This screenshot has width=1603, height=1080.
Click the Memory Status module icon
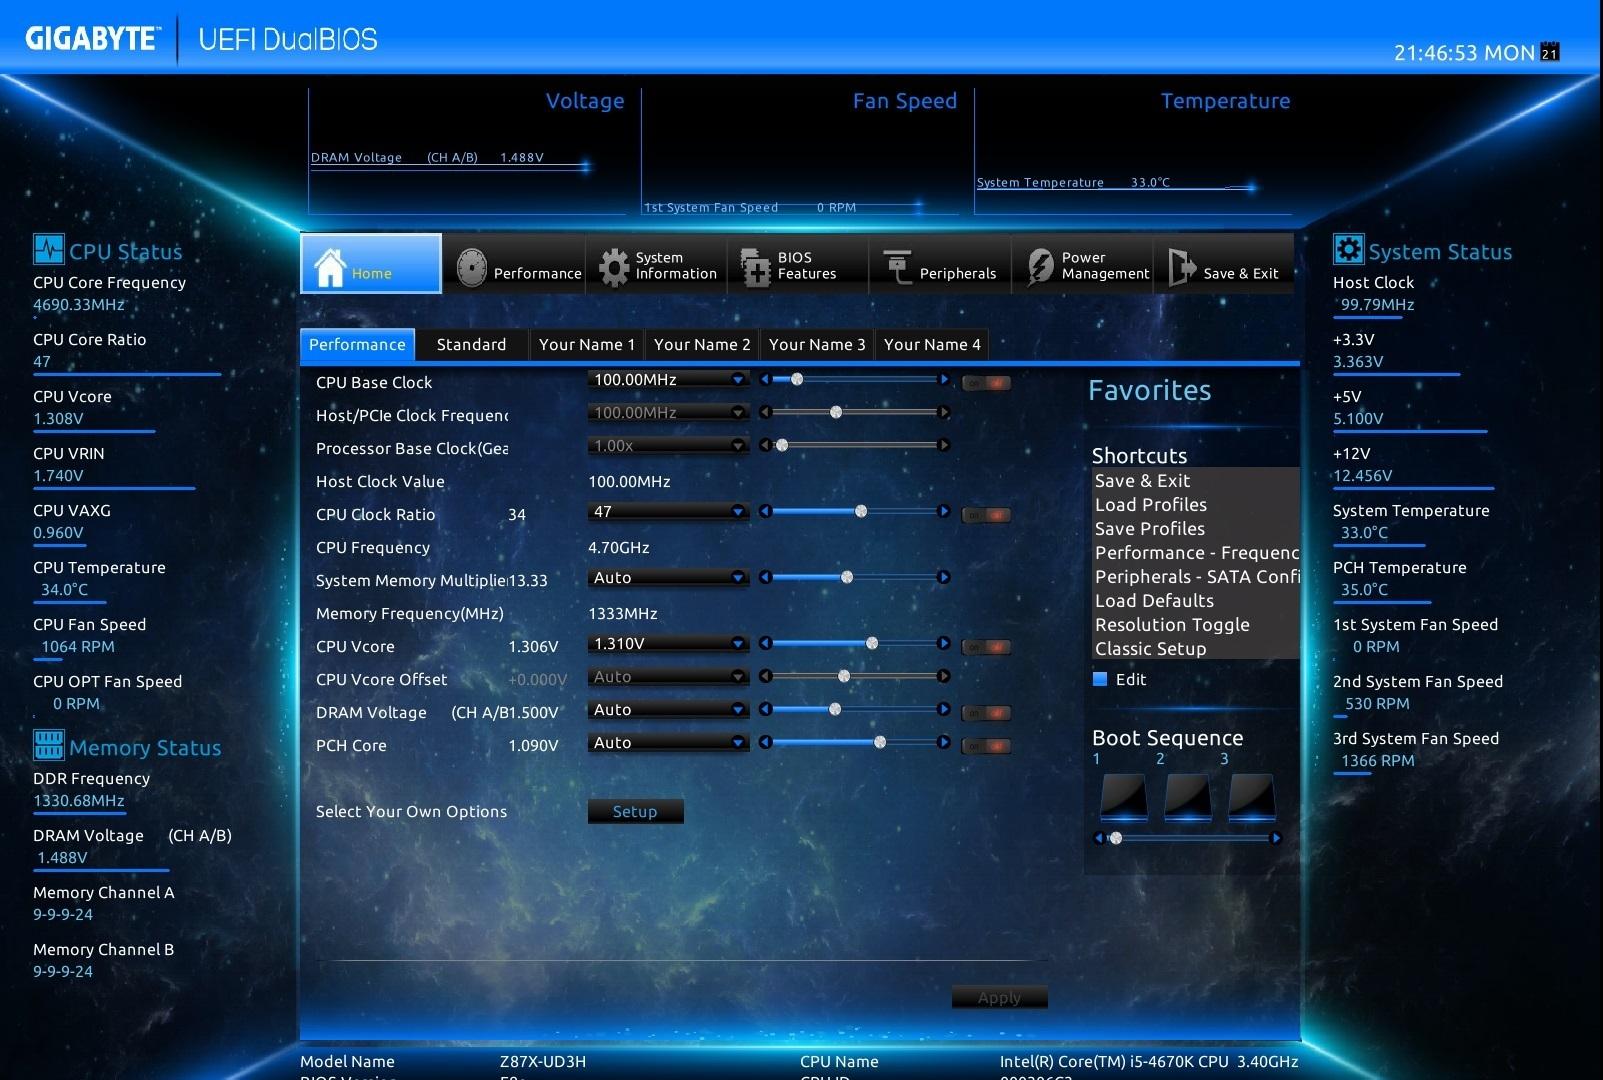(x=48, y=744)
